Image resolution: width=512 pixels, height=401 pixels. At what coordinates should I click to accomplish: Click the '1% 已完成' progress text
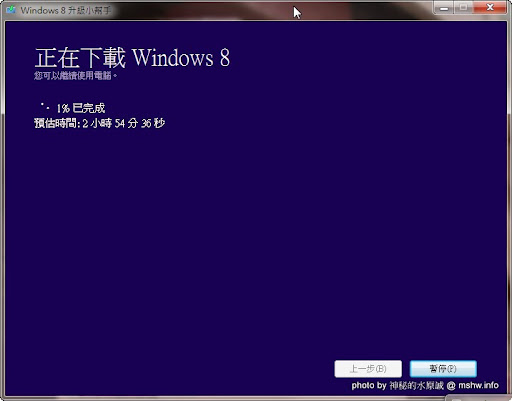tap(81, 108)
